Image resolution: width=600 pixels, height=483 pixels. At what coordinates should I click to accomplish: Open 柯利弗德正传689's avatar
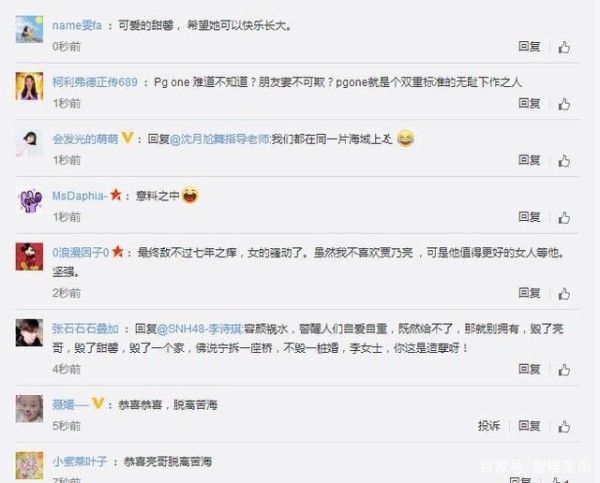click(x=29, y=86)
